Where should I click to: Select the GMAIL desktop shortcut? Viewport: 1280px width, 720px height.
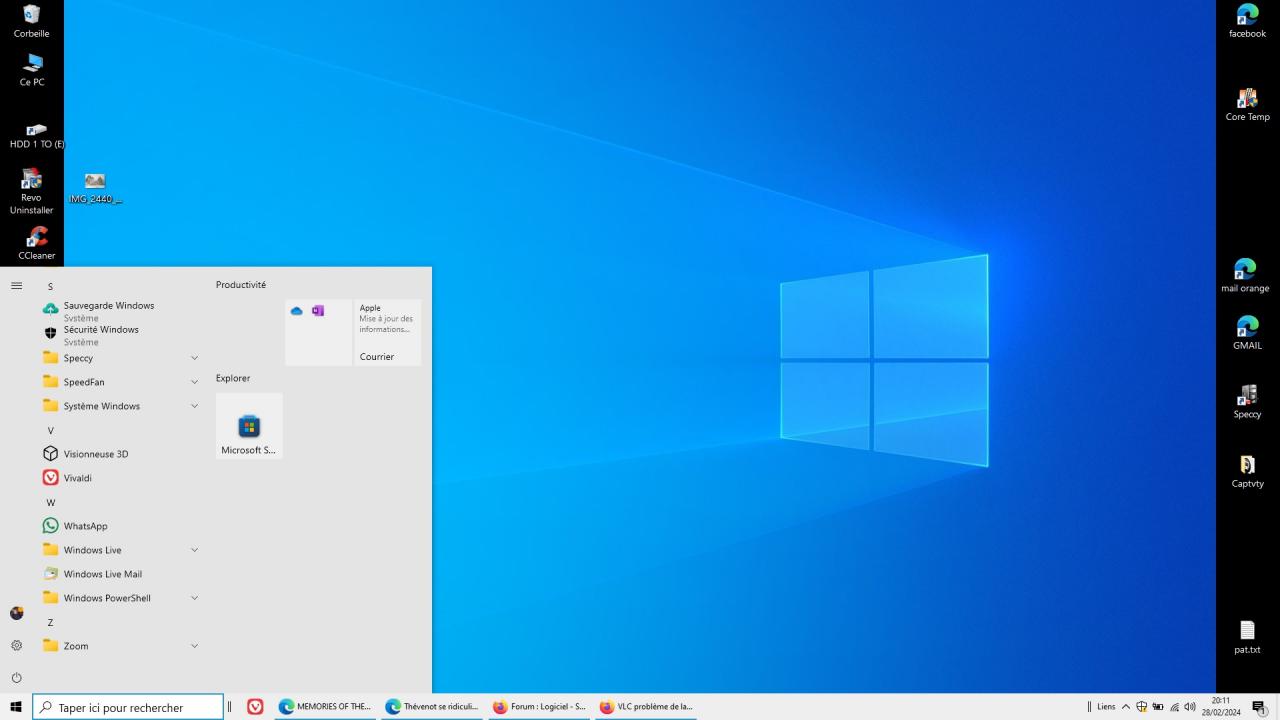click(1247, 333)
